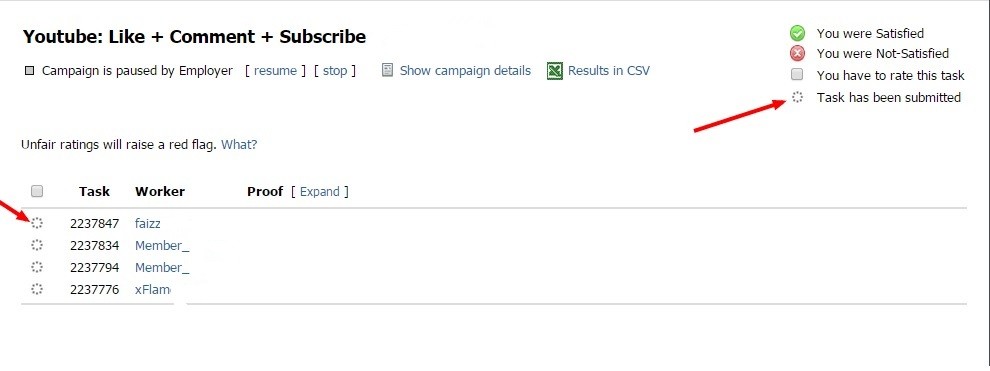The height and width of the screenshot is (371, 990).
Task: Expand the Proof column
Action: pyautogui.click(x=319, y=192)
